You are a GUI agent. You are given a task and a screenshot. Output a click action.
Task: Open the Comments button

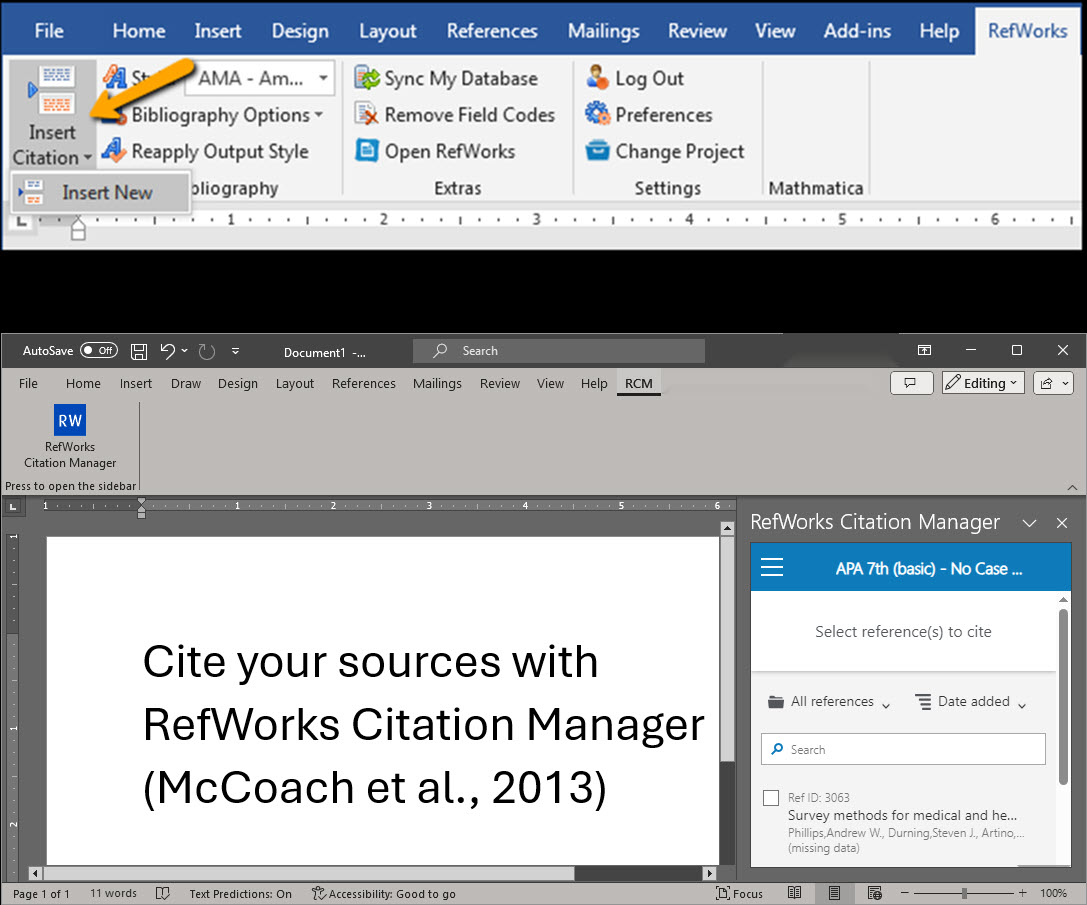point(911,383)
